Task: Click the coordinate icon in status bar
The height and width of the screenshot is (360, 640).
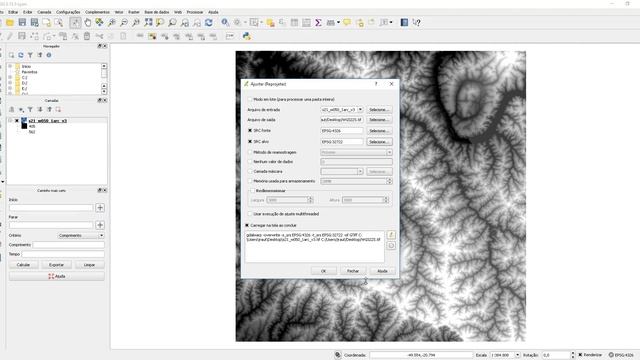Action: (x=338, y=355)
